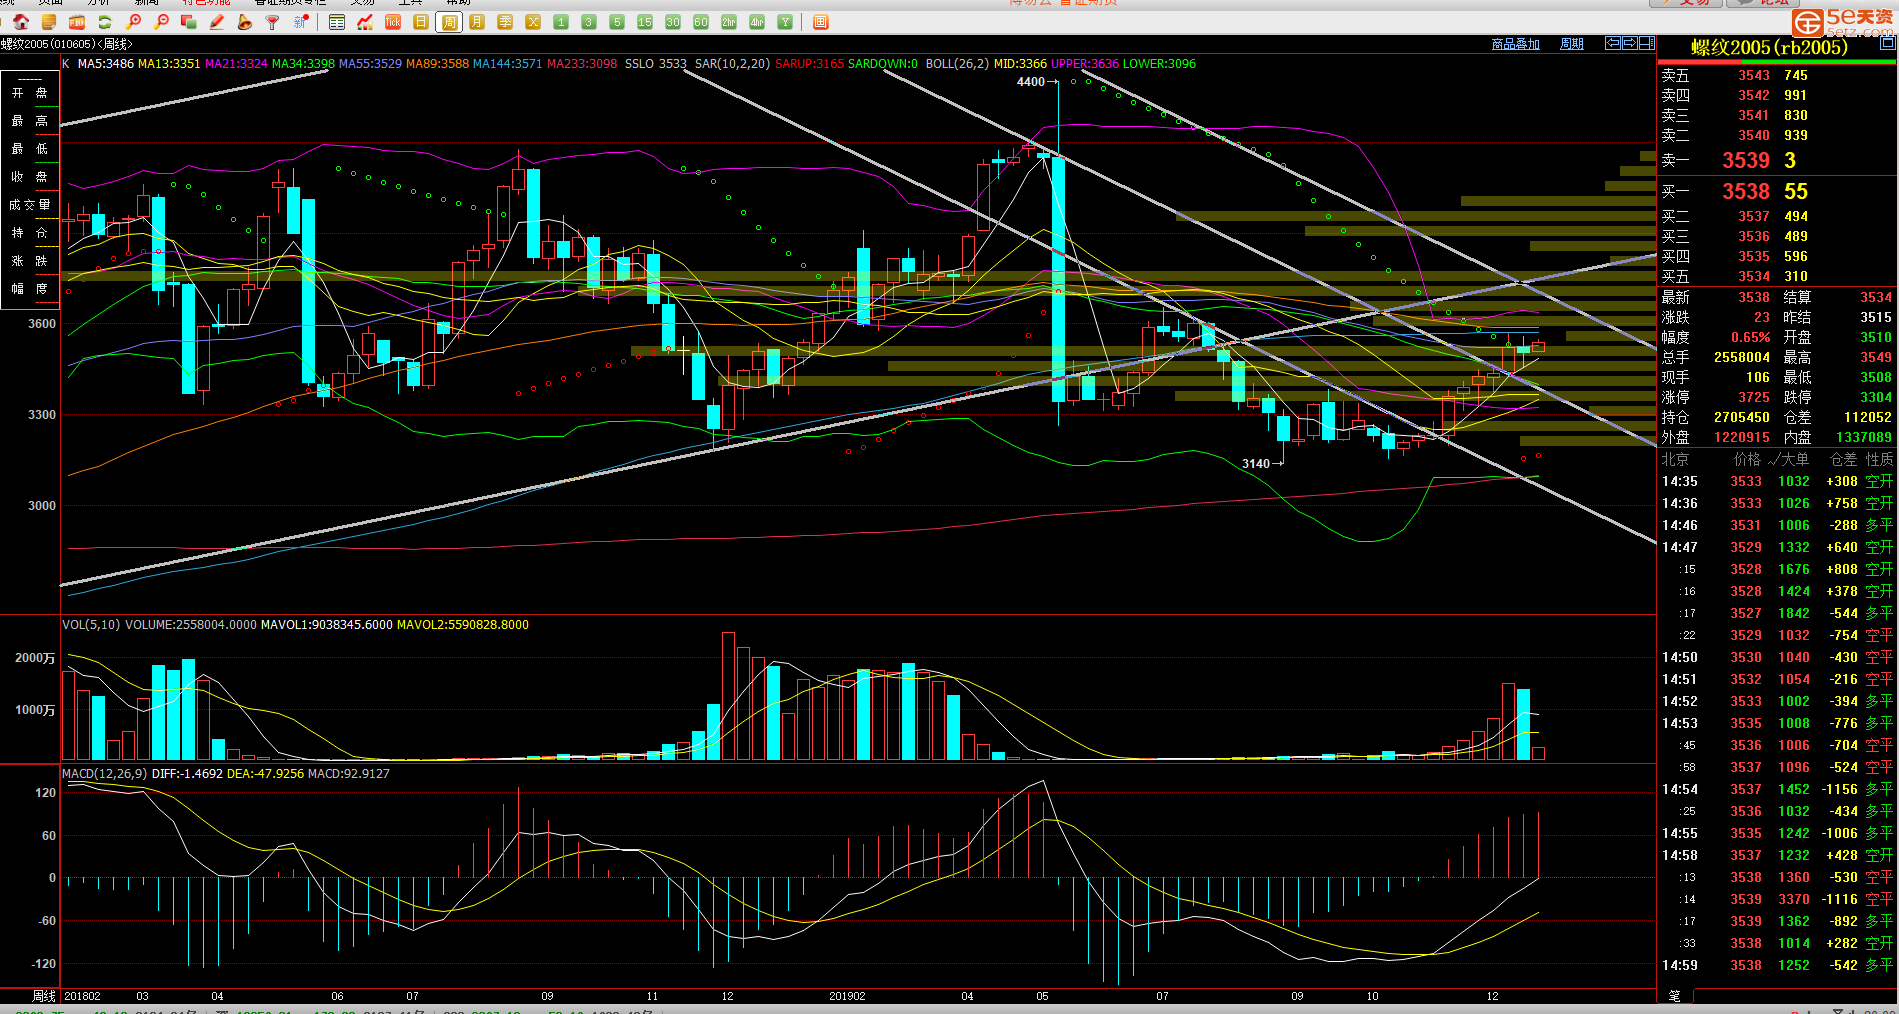This screenshot has height=1014, width=1899.
Task: Select the 笔 tab below the trades list
Action: pyautogui.click(x=1675, y=996)
